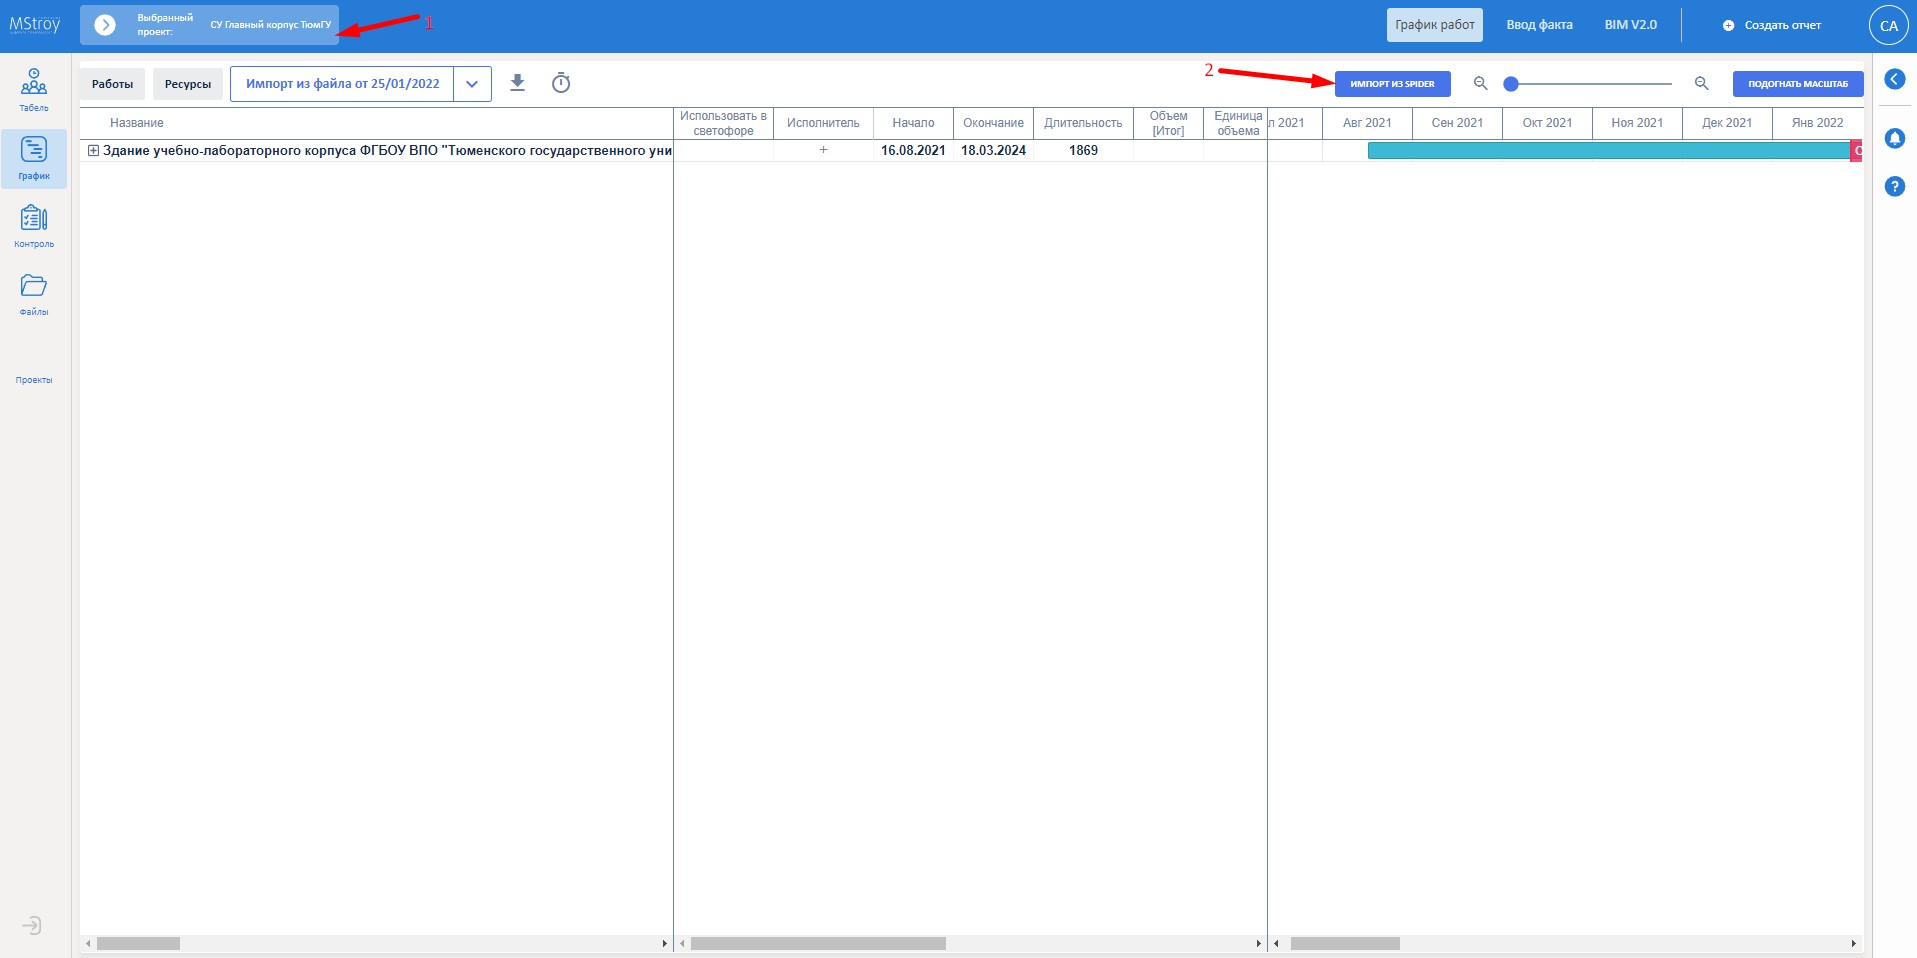
Task: Open notifications bell
Action: [1894, 138]
